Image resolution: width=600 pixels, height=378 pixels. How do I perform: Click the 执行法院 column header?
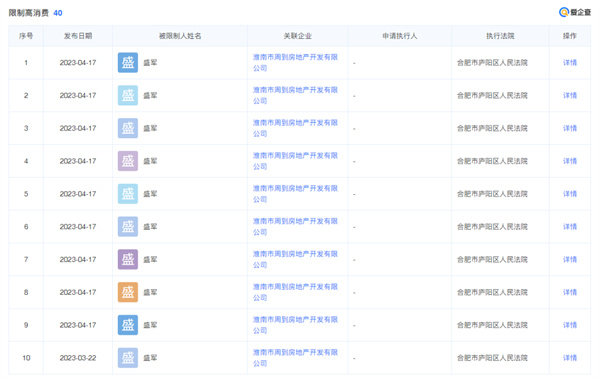point(500,36)
